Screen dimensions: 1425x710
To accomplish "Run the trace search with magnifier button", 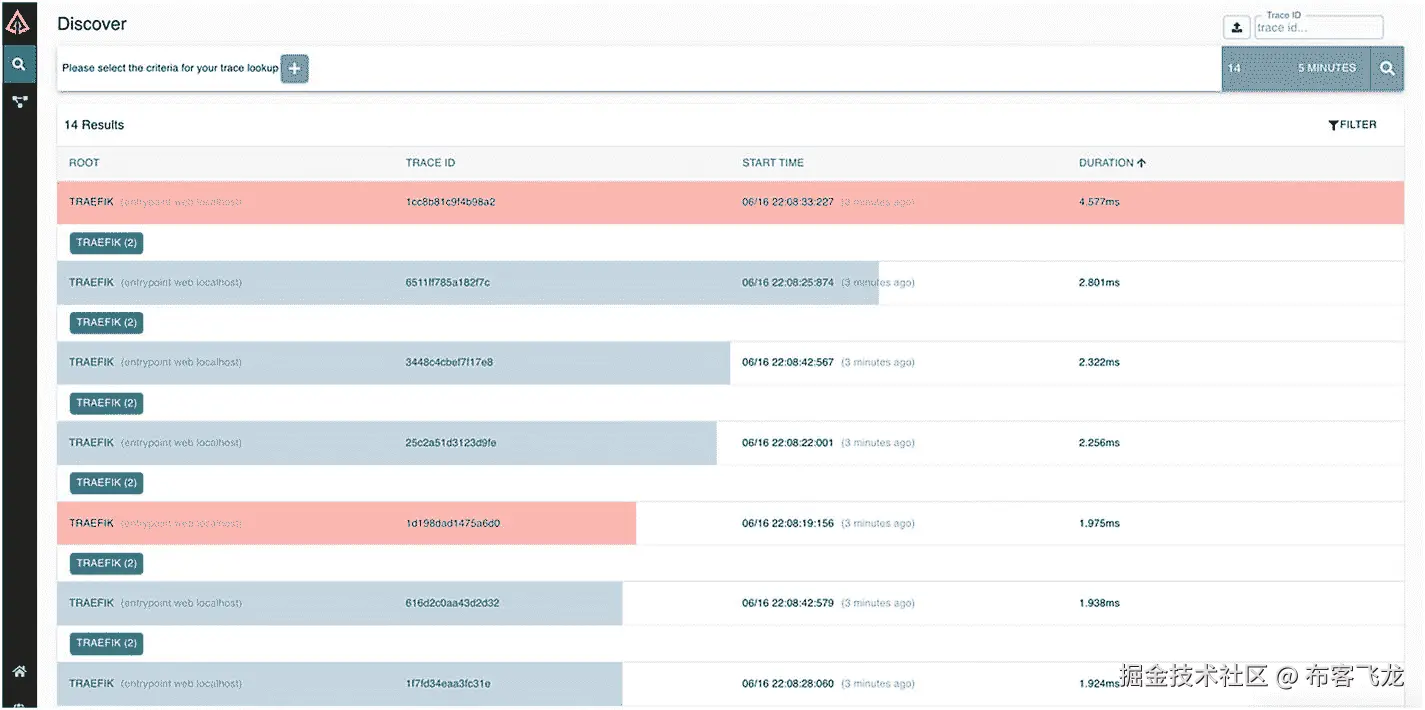I will tap(1387, 68).
